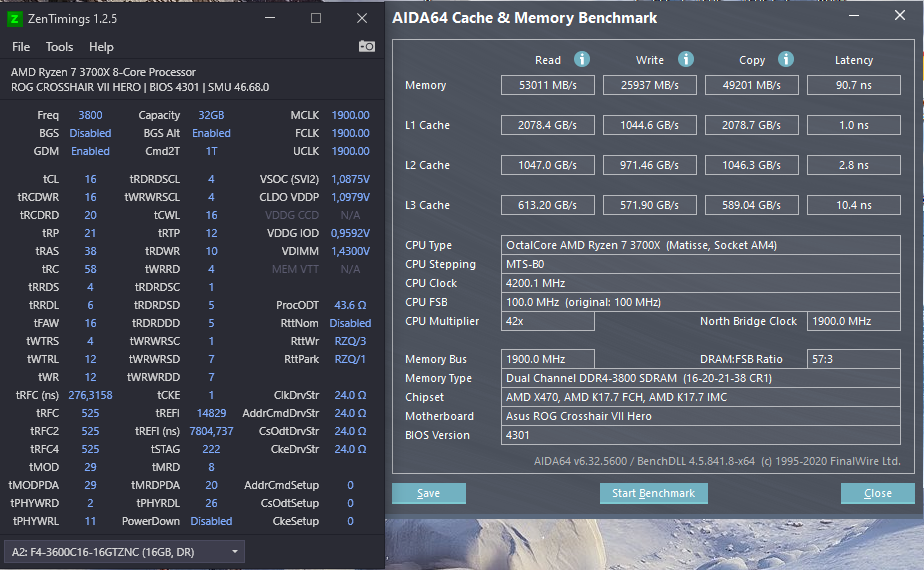Select the Memory Latency value 90.7 ns
The width and height of the screenshot is (924, 570).
pyautogui.click(x=853, y=85)
